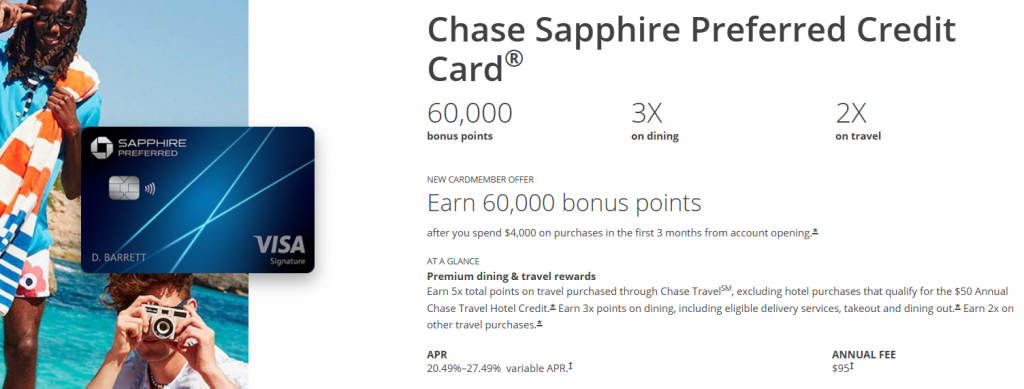
Task: Click the EMV chip on the card
Action: coord(123,189)
